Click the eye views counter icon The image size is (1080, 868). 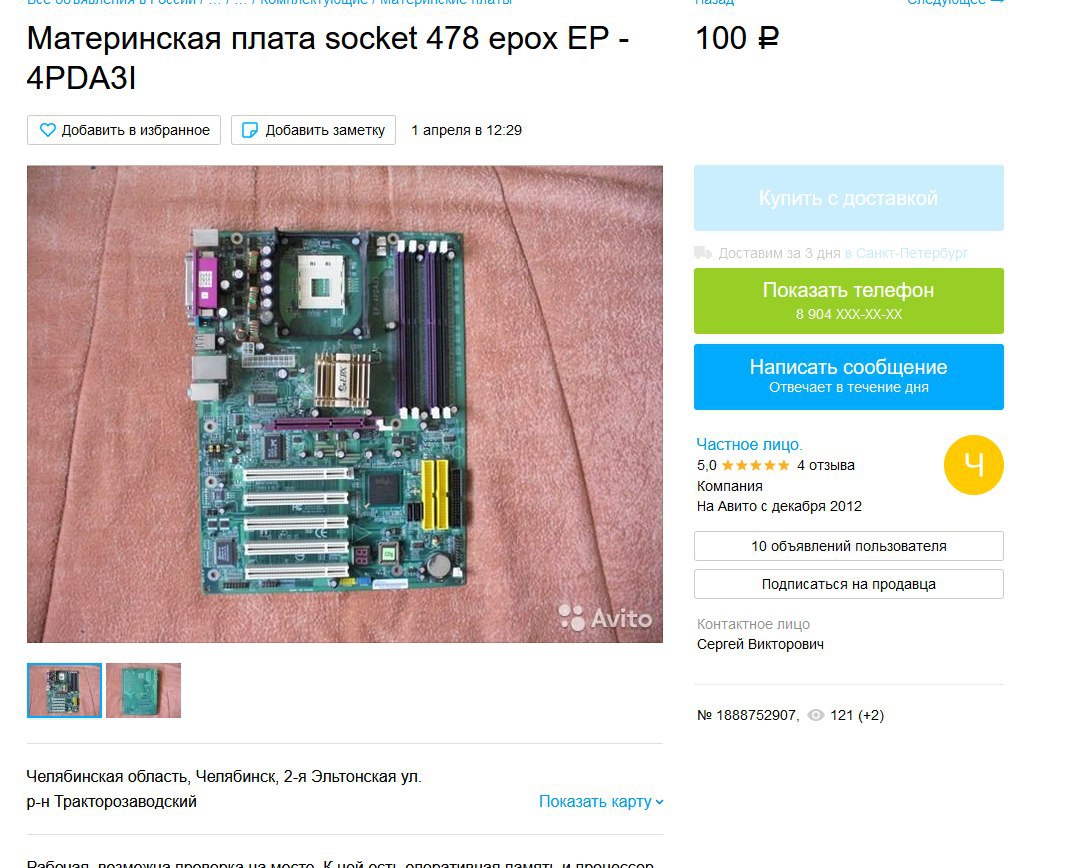[816, 715]
